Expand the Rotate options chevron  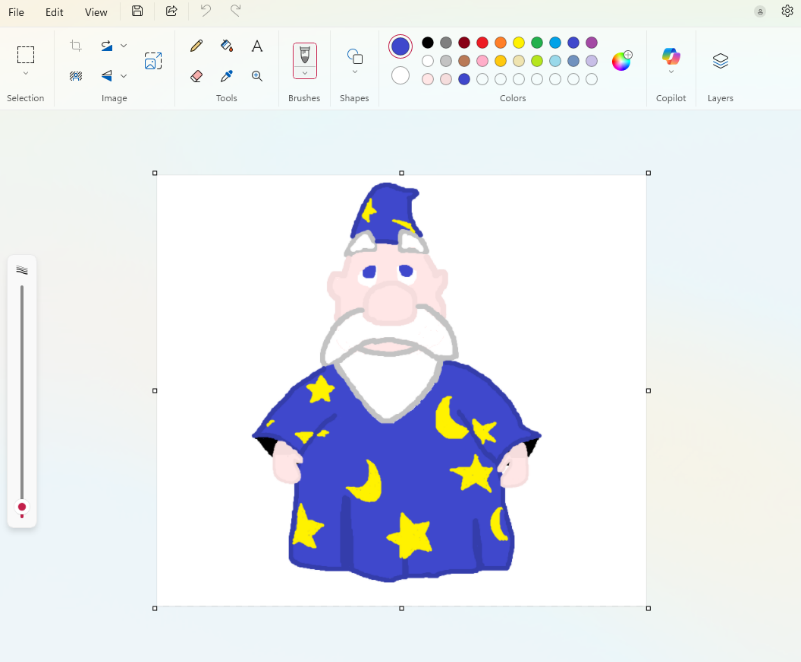pyautogui.click(x=124, y=46)
